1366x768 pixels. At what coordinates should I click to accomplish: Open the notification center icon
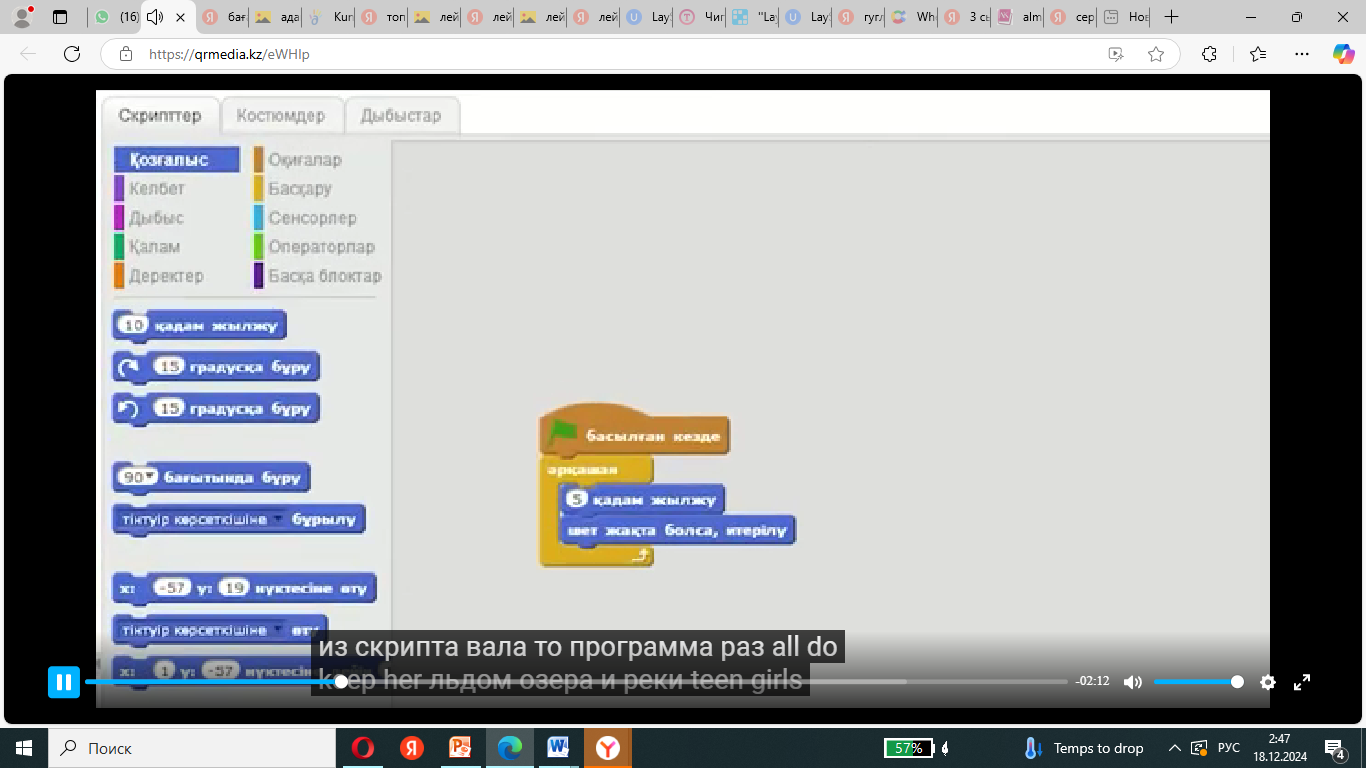(1334, 748)
